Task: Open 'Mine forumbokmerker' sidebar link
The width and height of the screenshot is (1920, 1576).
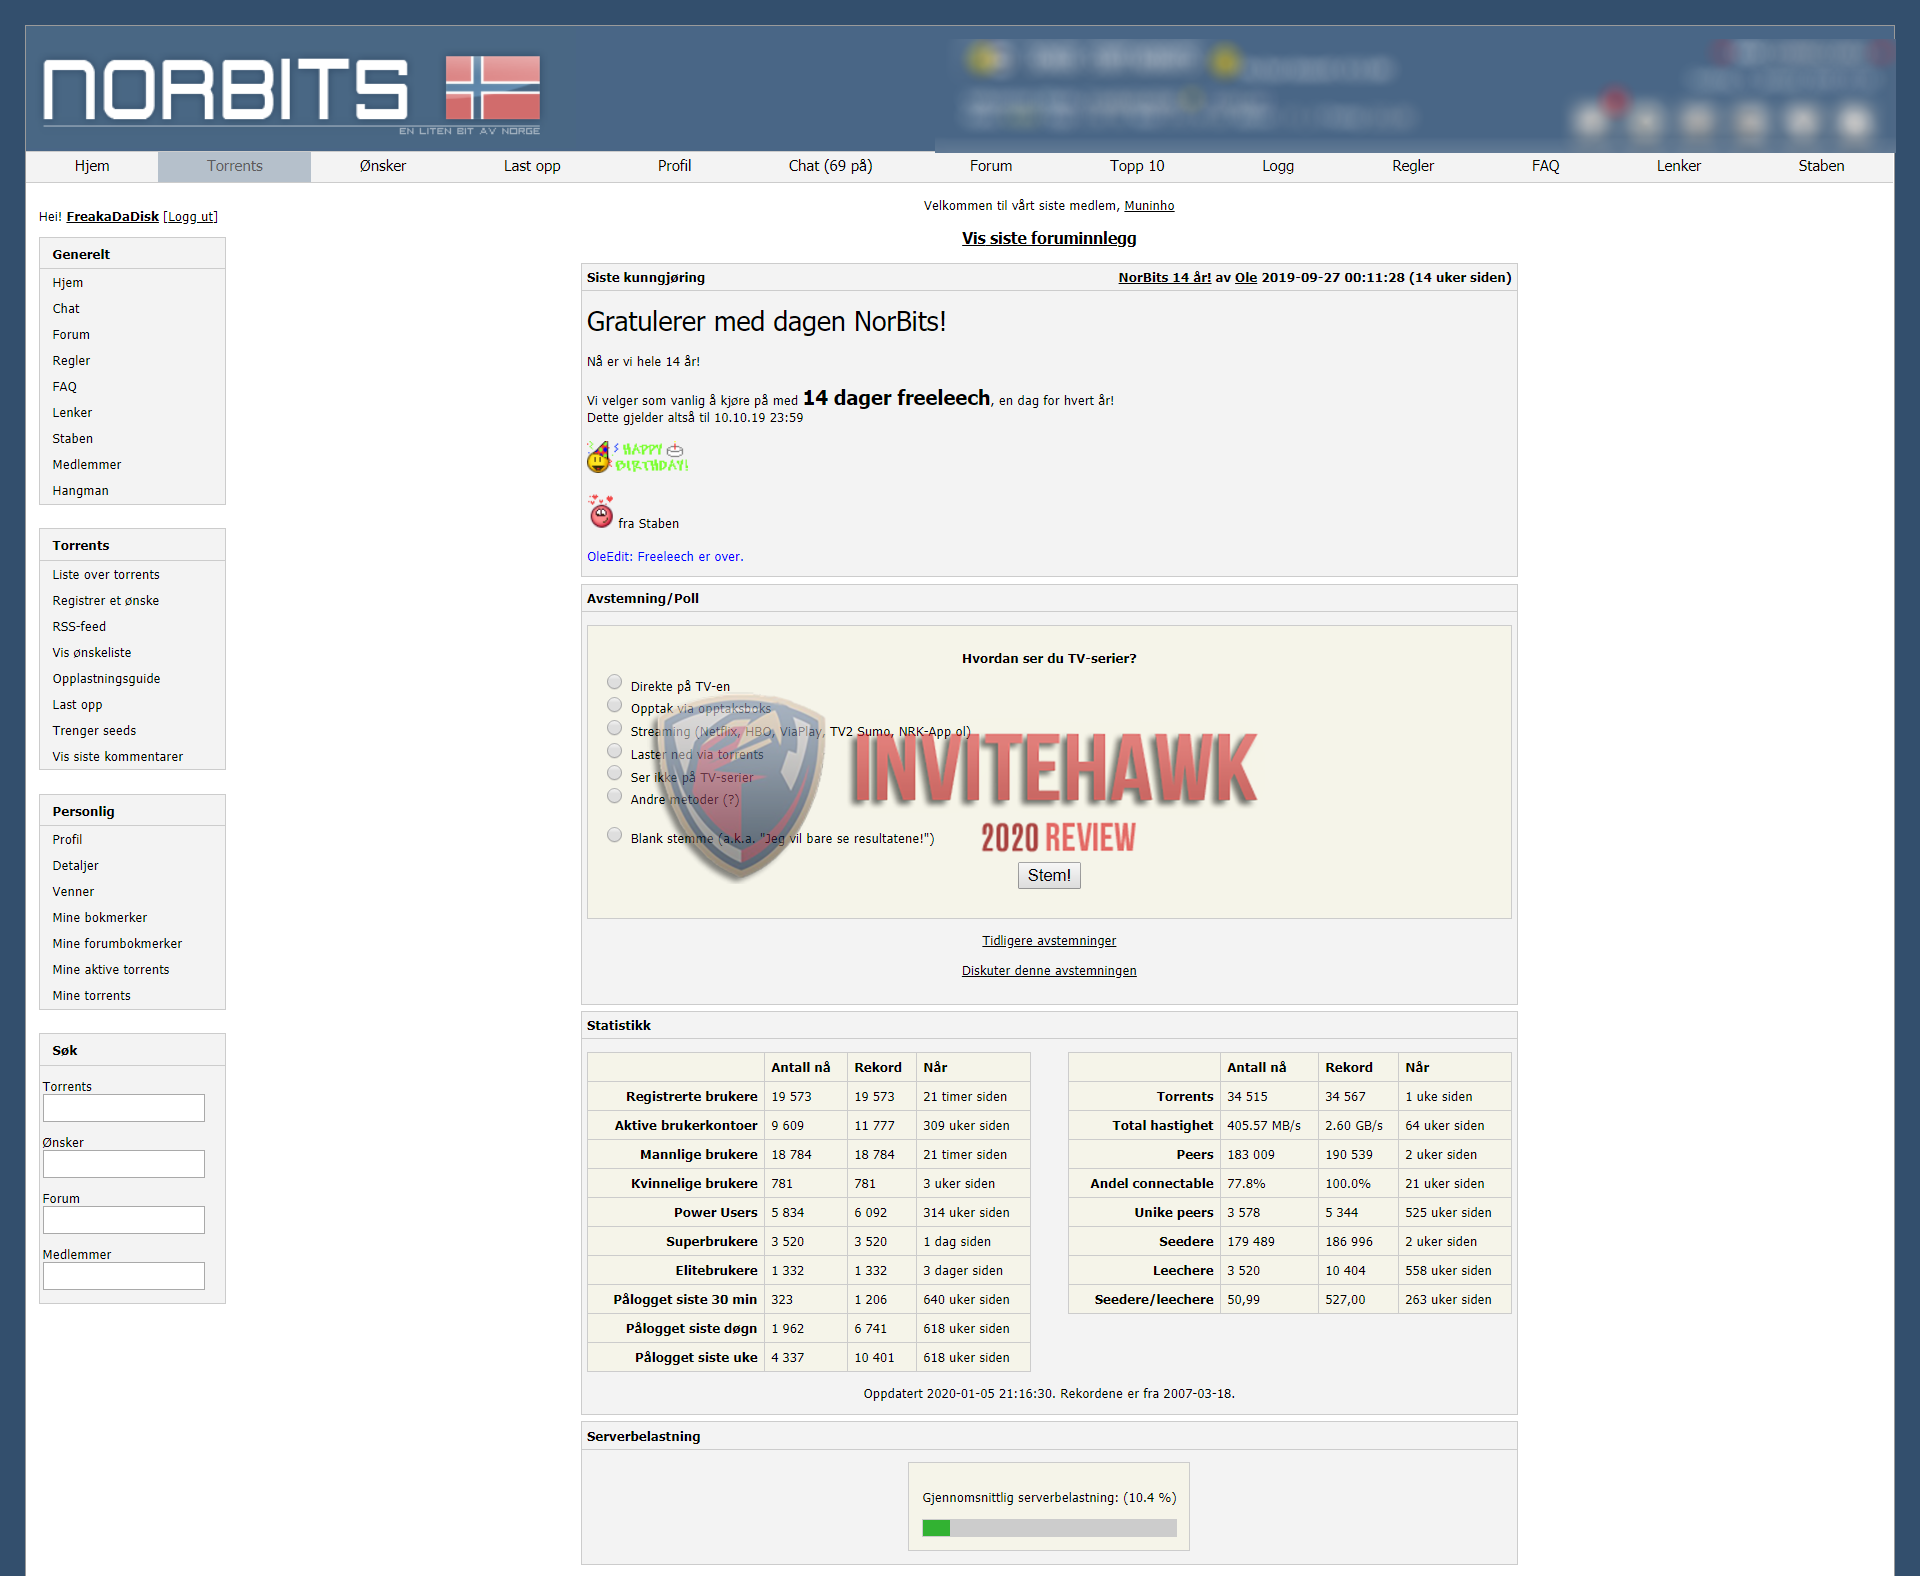Action: pyautogui.click(x=117, y=944)
